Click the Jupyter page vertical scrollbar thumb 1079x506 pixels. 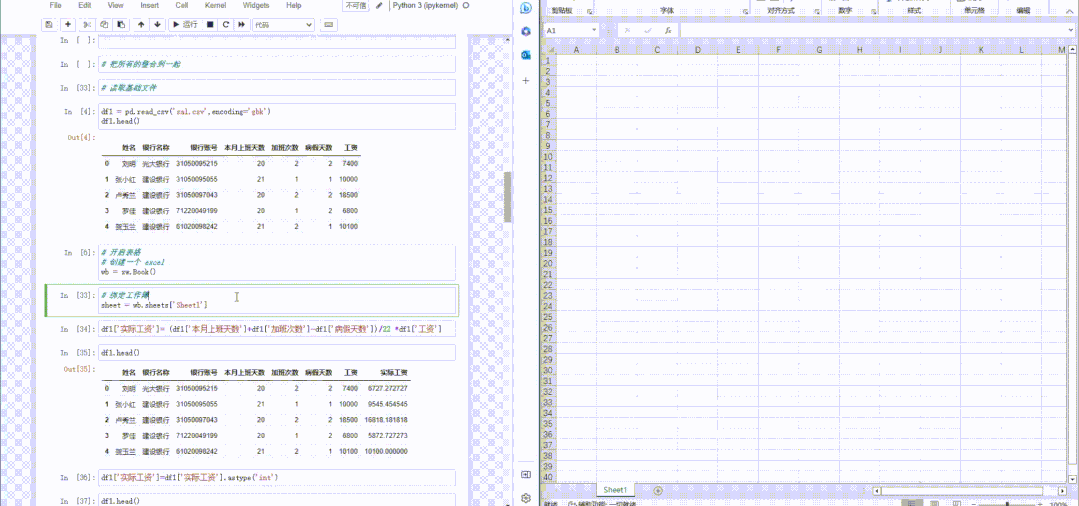tap(508, 197)
